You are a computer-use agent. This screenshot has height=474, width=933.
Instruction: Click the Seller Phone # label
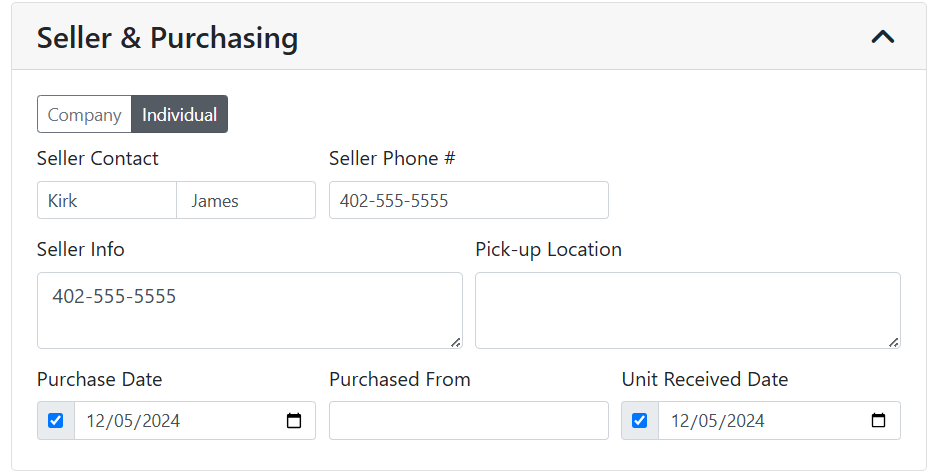[392, 158]
